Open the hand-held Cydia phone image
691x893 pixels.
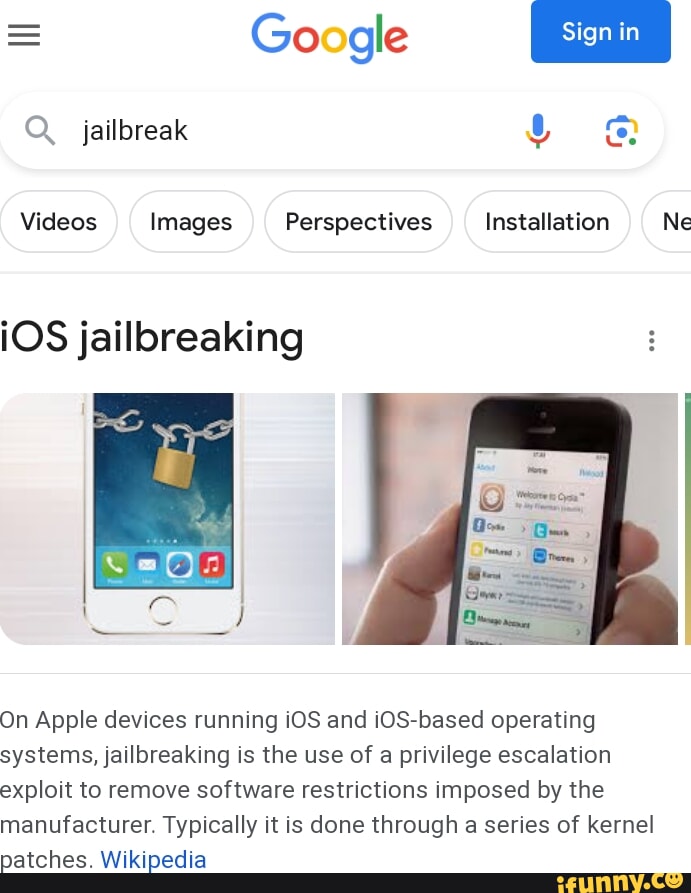point(510,519)
